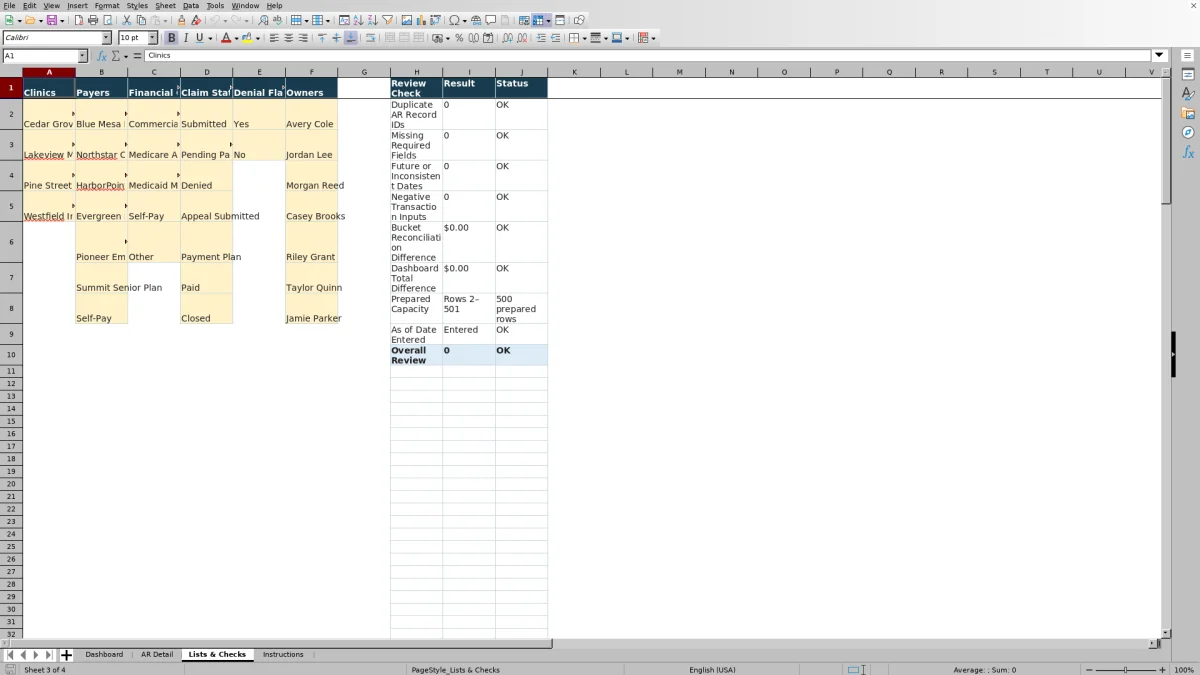Click the Center Horizontally icon

point(288,38)
